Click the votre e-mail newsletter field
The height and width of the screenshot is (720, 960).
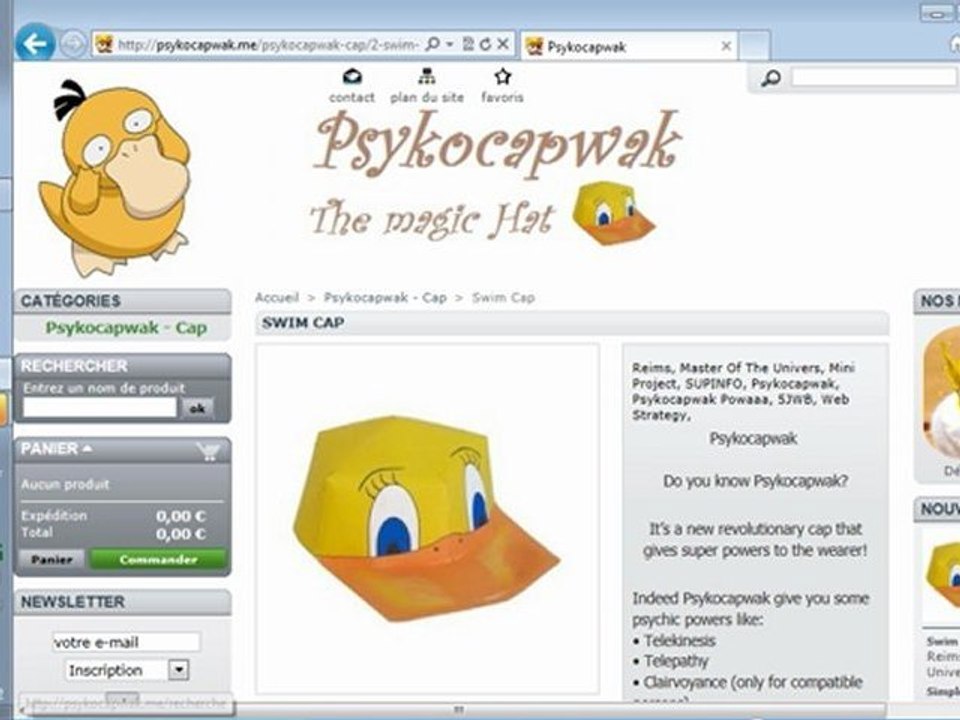pos(126,642)
